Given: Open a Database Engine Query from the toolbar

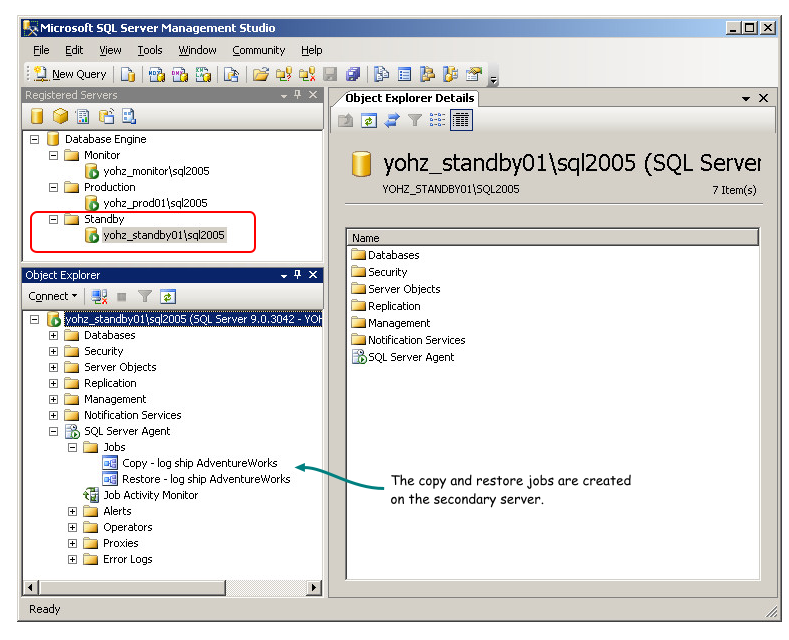Looking at the screenshot, I should point(128,74).
